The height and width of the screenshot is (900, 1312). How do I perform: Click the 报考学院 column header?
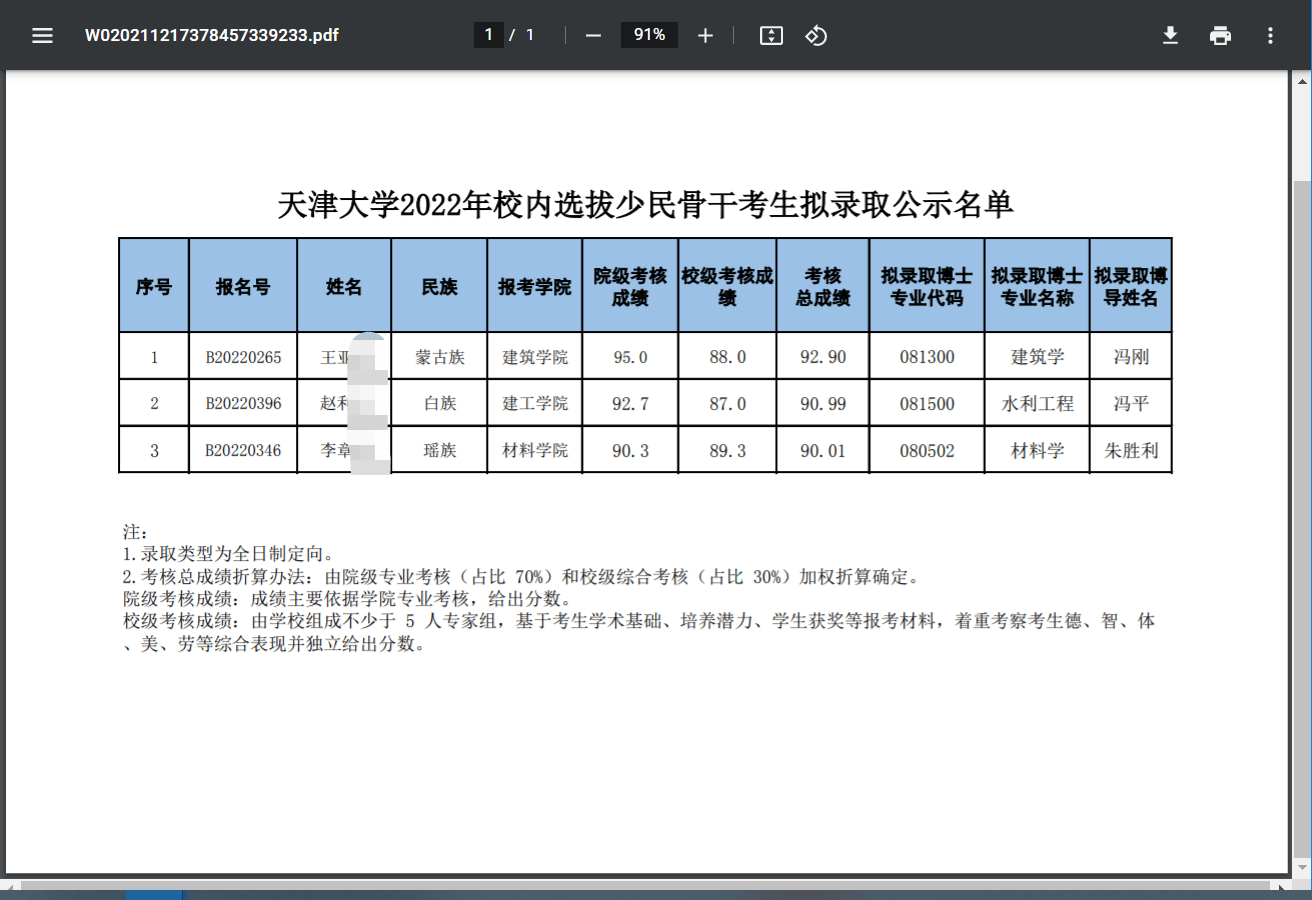tap(535, 286)
